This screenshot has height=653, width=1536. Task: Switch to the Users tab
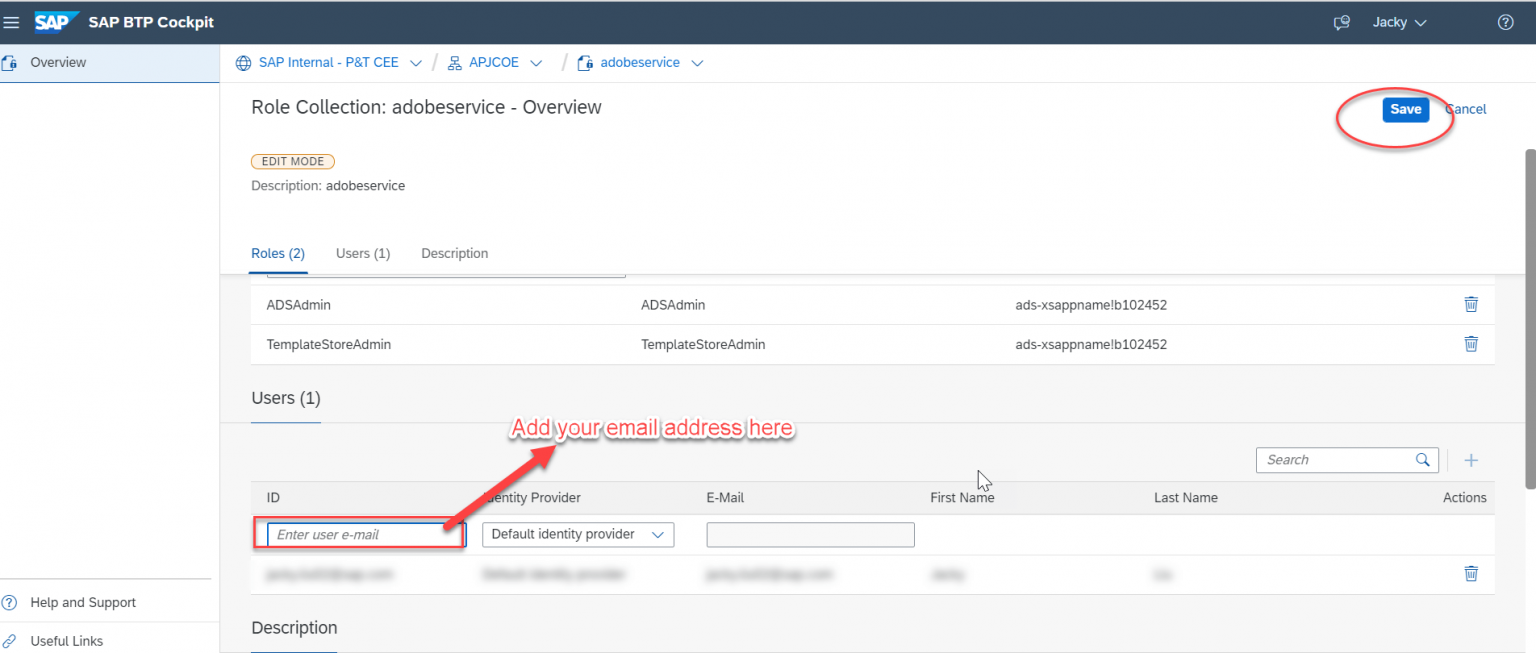[362, 253]
